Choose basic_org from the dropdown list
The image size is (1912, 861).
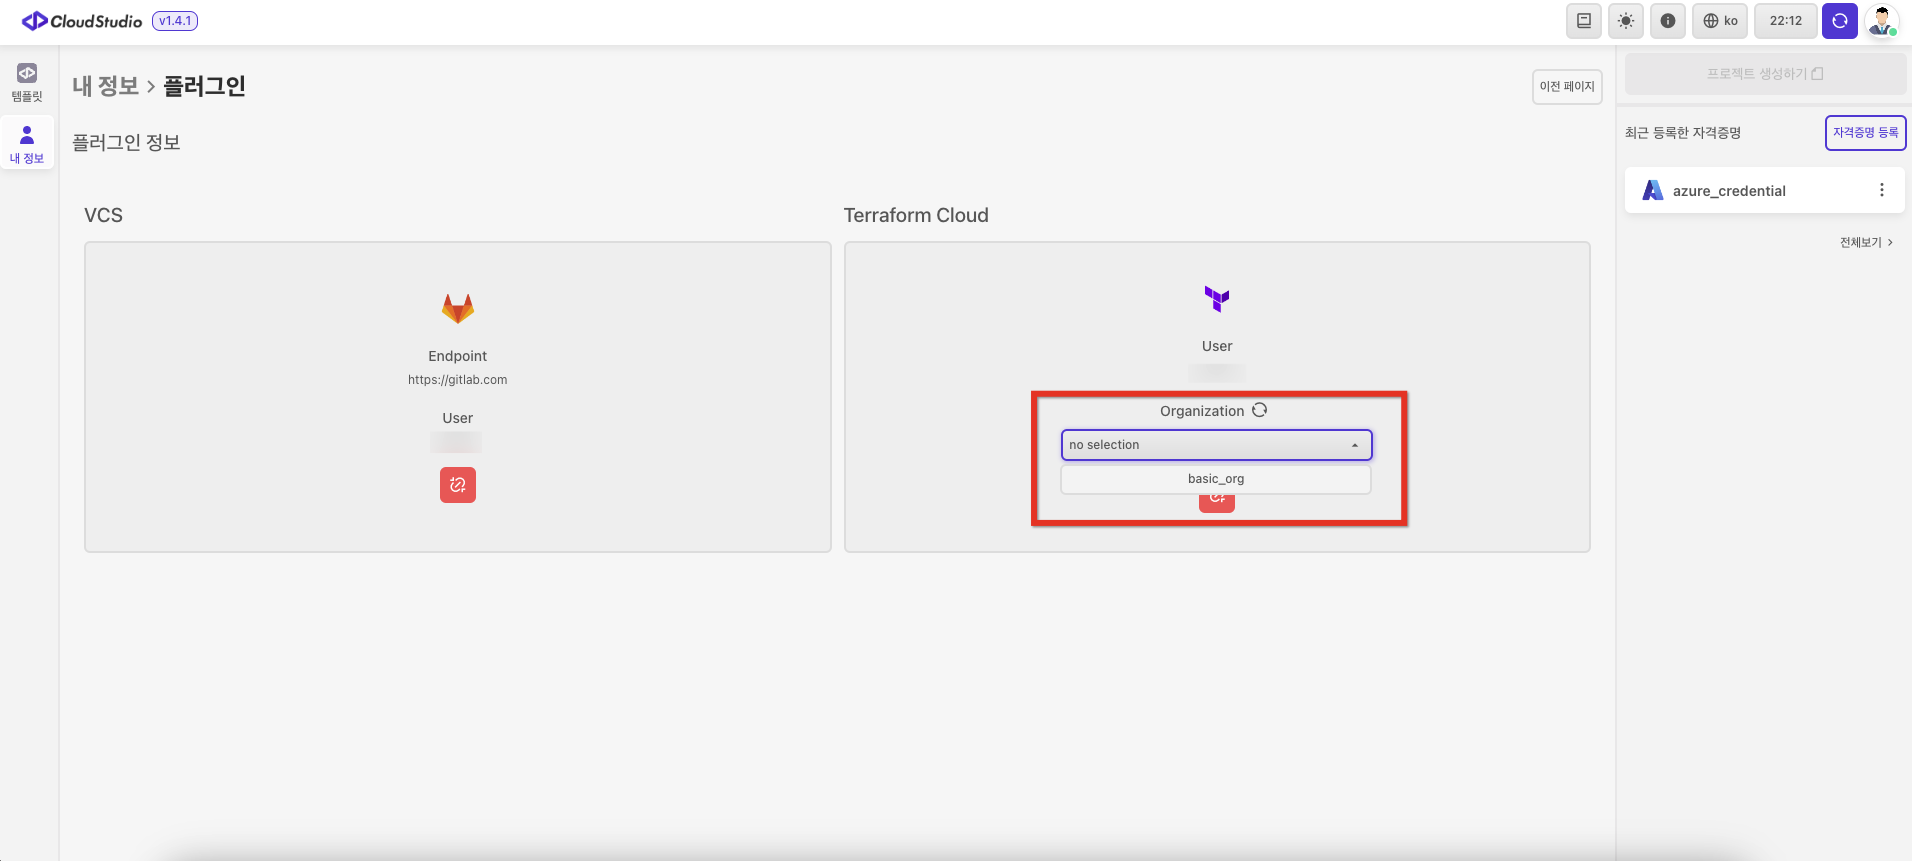pyautogui.click(x=1216, y=479)
